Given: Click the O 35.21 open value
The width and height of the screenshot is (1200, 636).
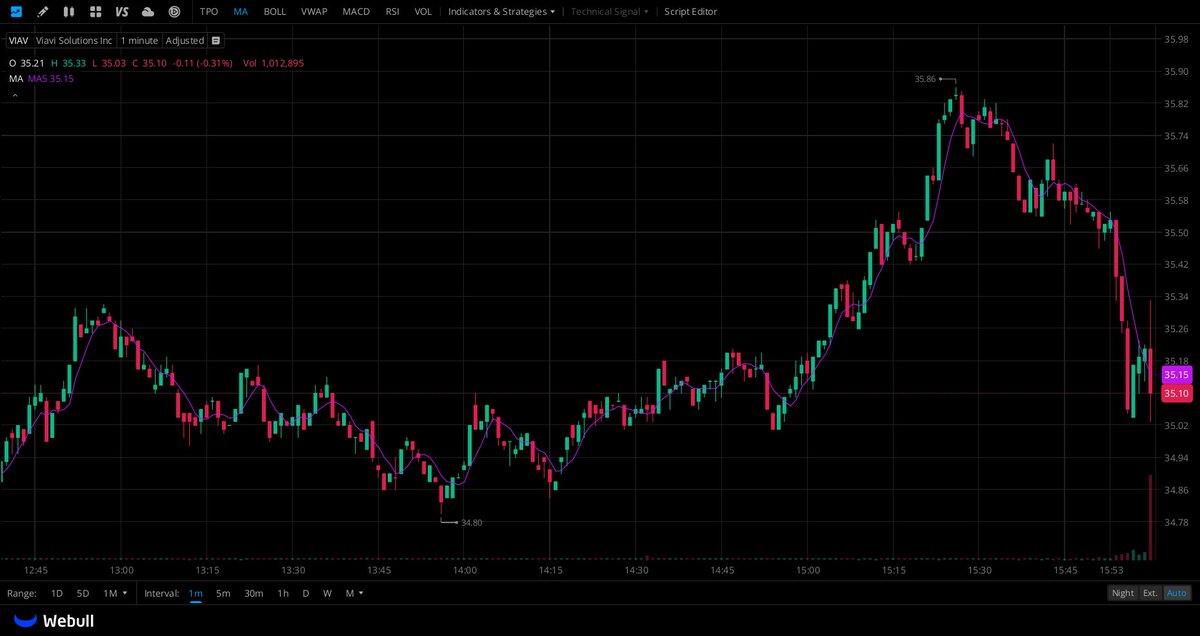Looking at the screenshot, I should click(x=28, y=62).
